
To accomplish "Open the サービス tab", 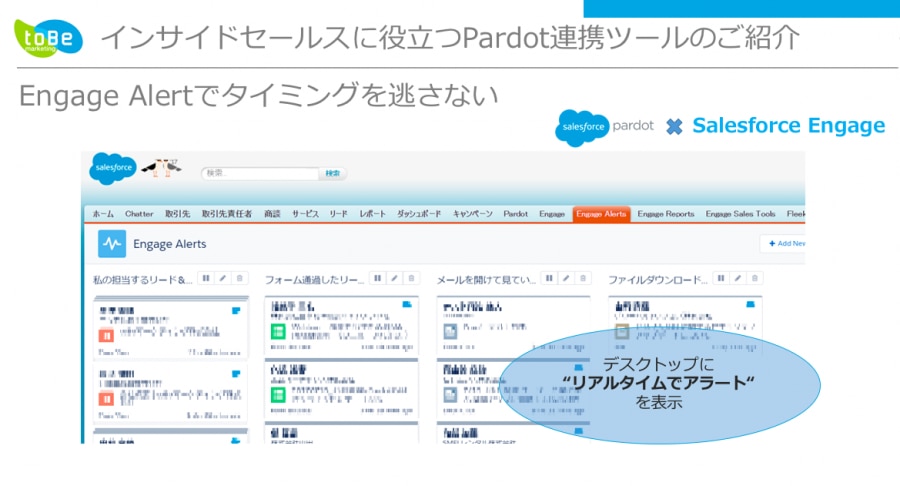I will coord(305,214).
